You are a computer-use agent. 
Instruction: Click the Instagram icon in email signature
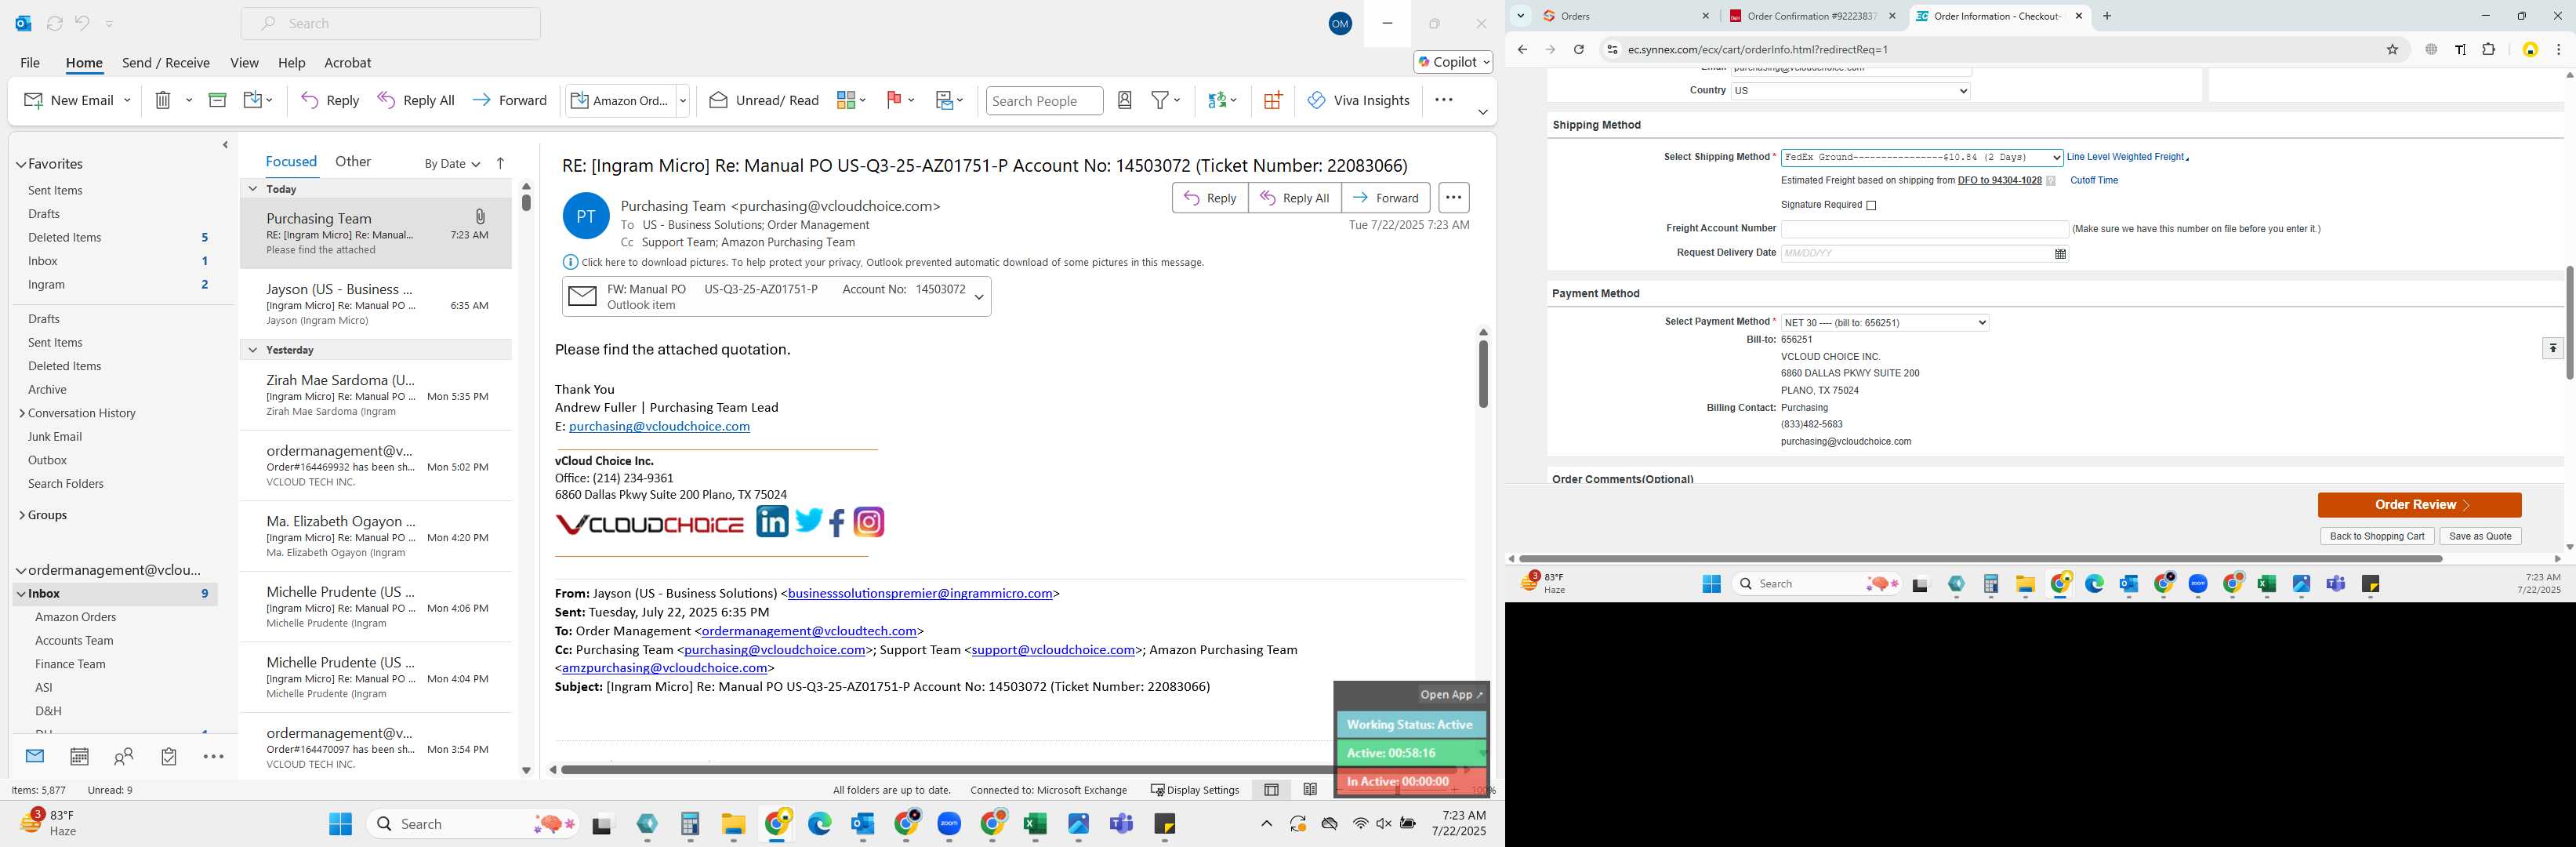pos(869,522)
